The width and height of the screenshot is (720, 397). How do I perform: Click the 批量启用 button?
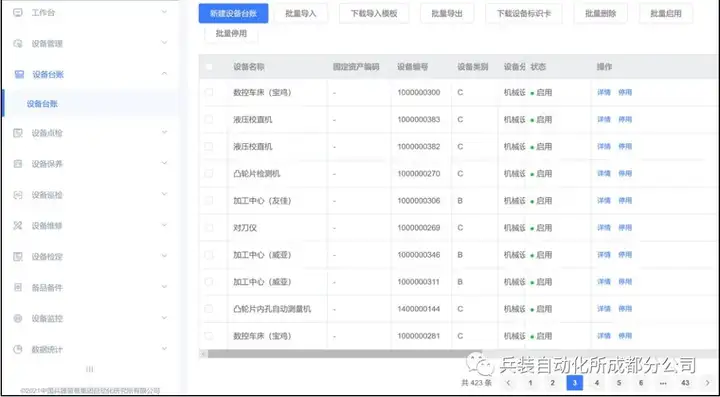[666, 13]
